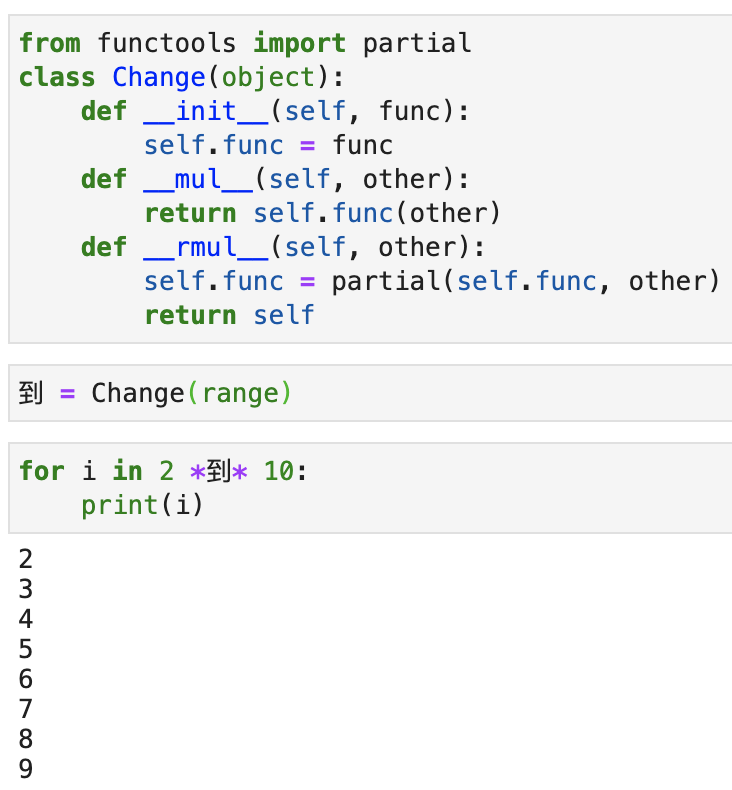The width and height of the screenshot is (732, 790).
Task: Click the final 'return self' line
Action: pyautogui.click(x=229, y=315)
